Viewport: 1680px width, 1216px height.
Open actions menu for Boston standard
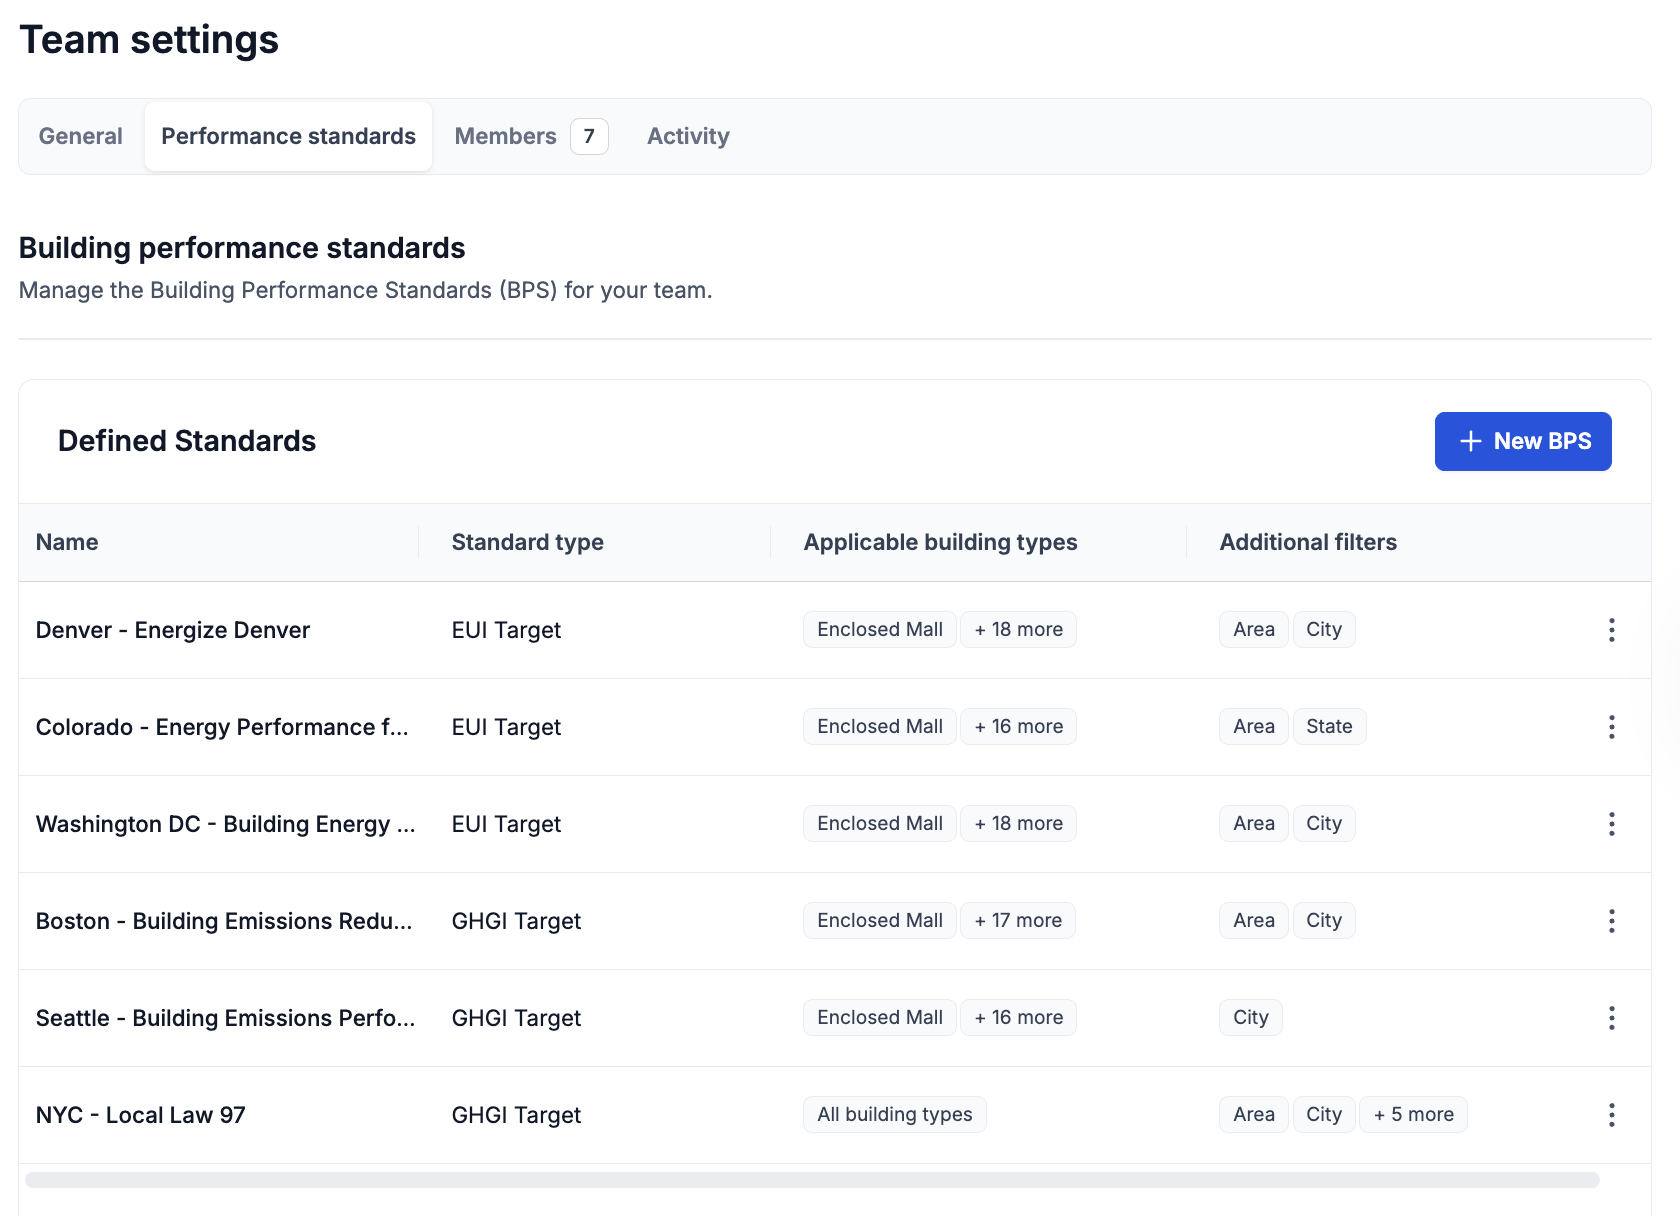pos(1611,921)
